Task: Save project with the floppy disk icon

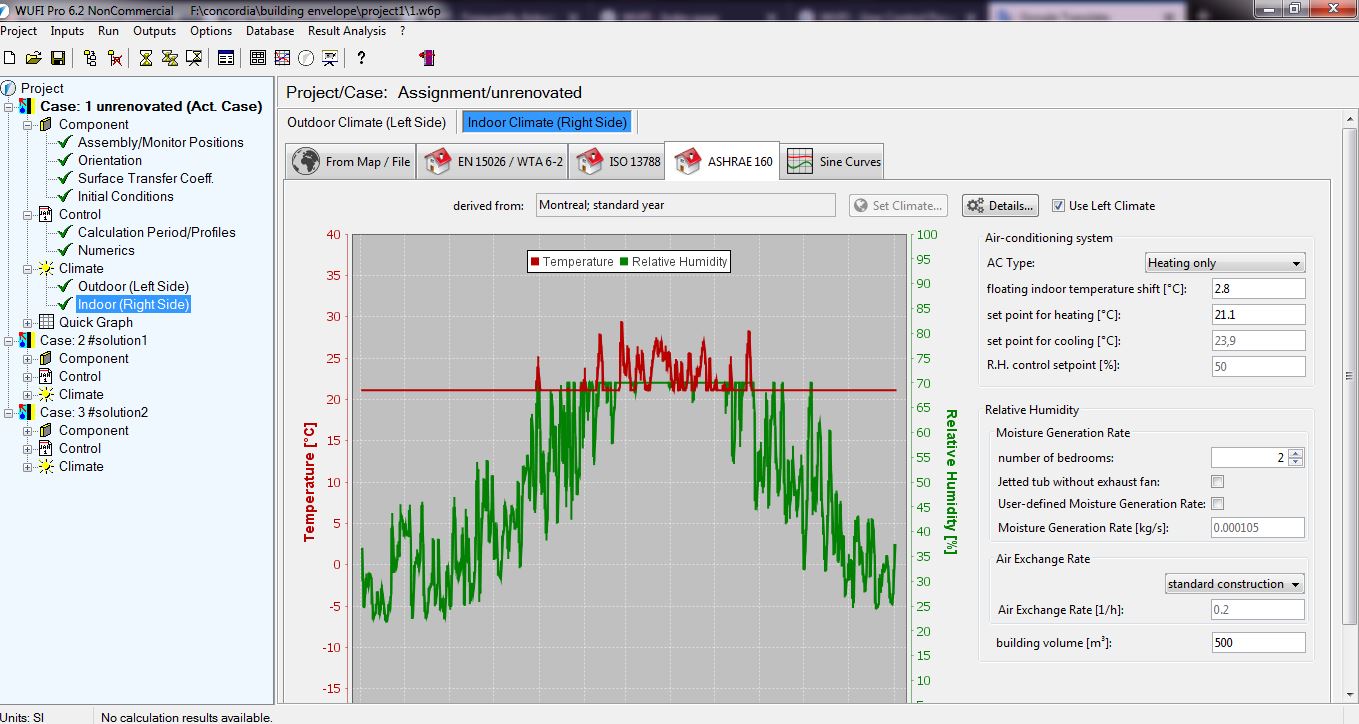Action: click(57, 58)
